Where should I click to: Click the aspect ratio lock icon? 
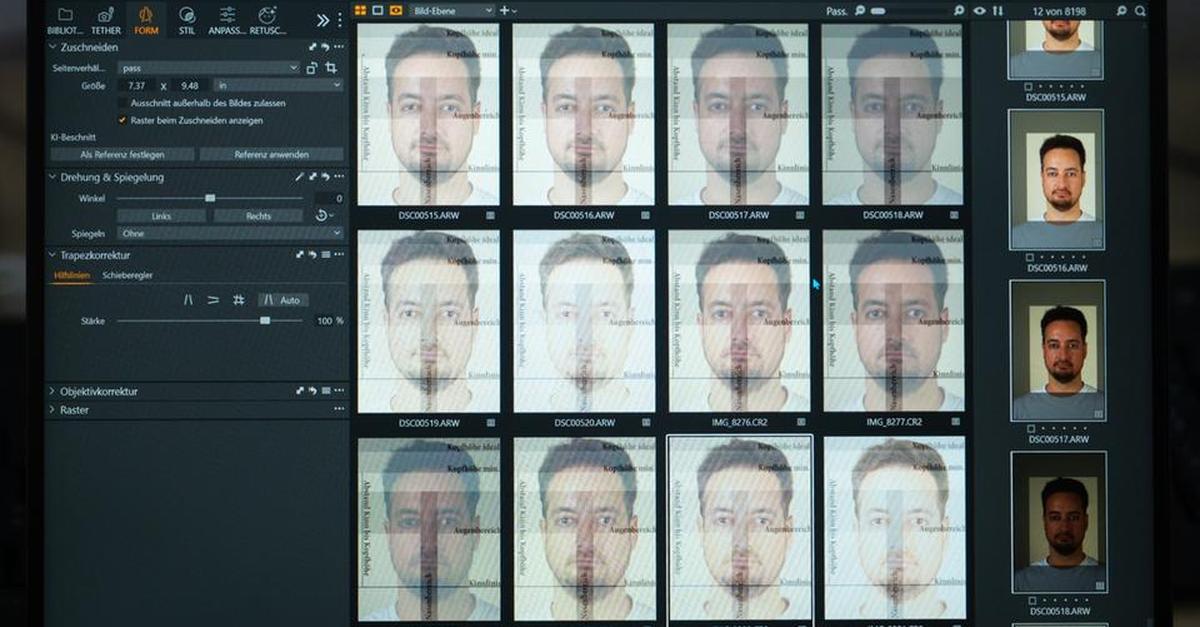[x=312, y=68]
